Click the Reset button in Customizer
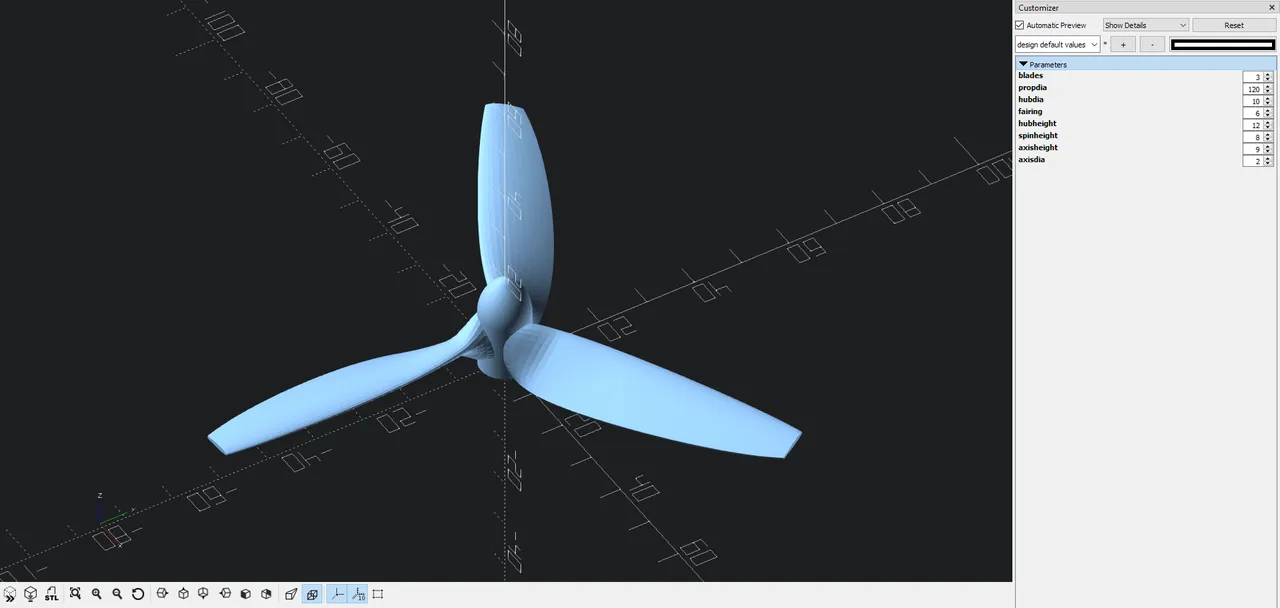 point(1233,25)
